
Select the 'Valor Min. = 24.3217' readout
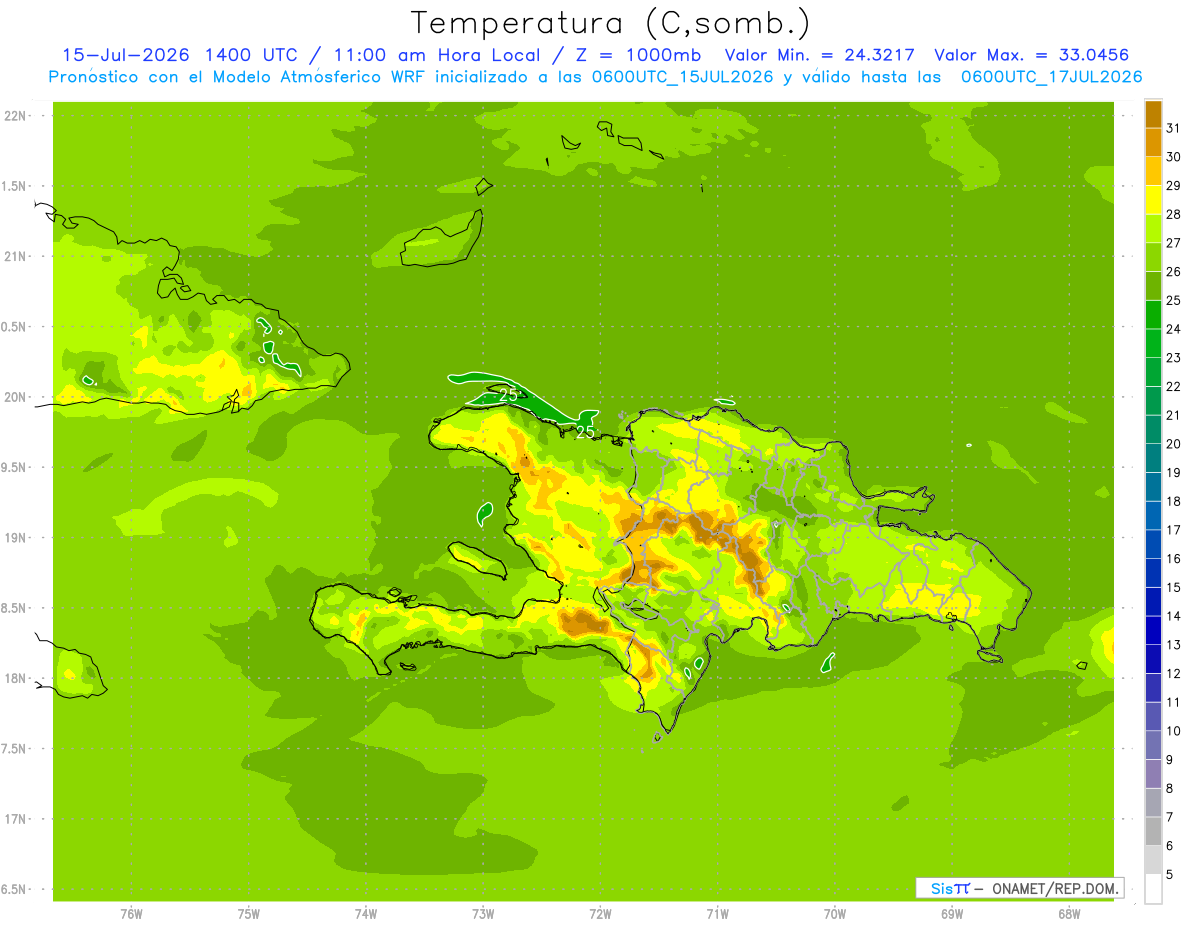click(x=819, y=55)
